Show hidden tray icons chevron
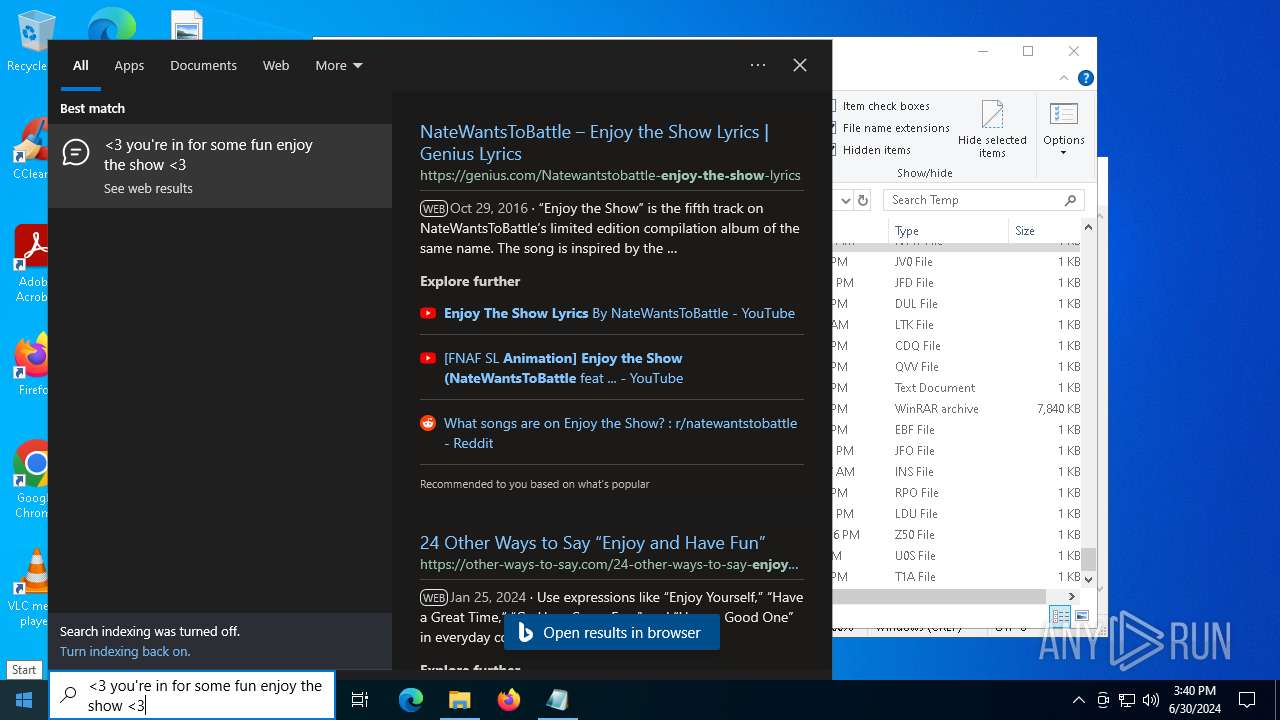Viewport: 1280px width, 720px height. (x=1078, y=700)
